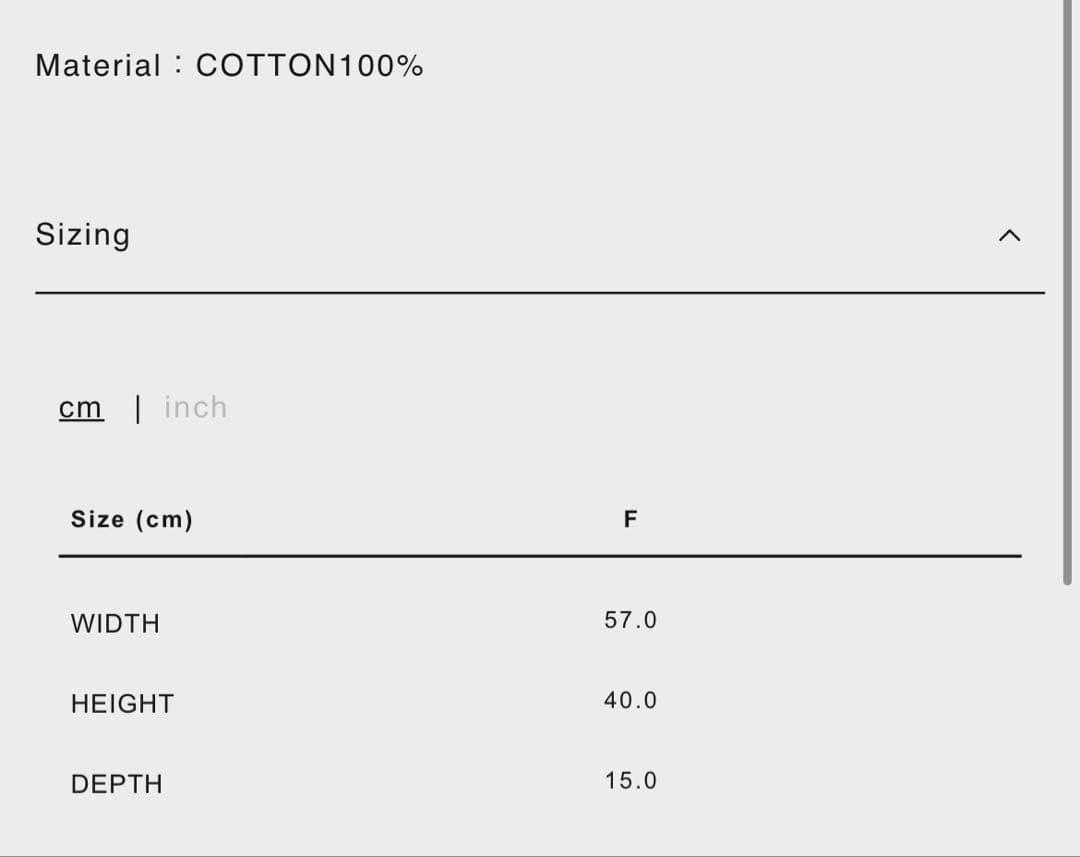Click the rule below the Size header row
This screenshot has width=1080, height=857.
pyautogui.click(x=540, y=556)
